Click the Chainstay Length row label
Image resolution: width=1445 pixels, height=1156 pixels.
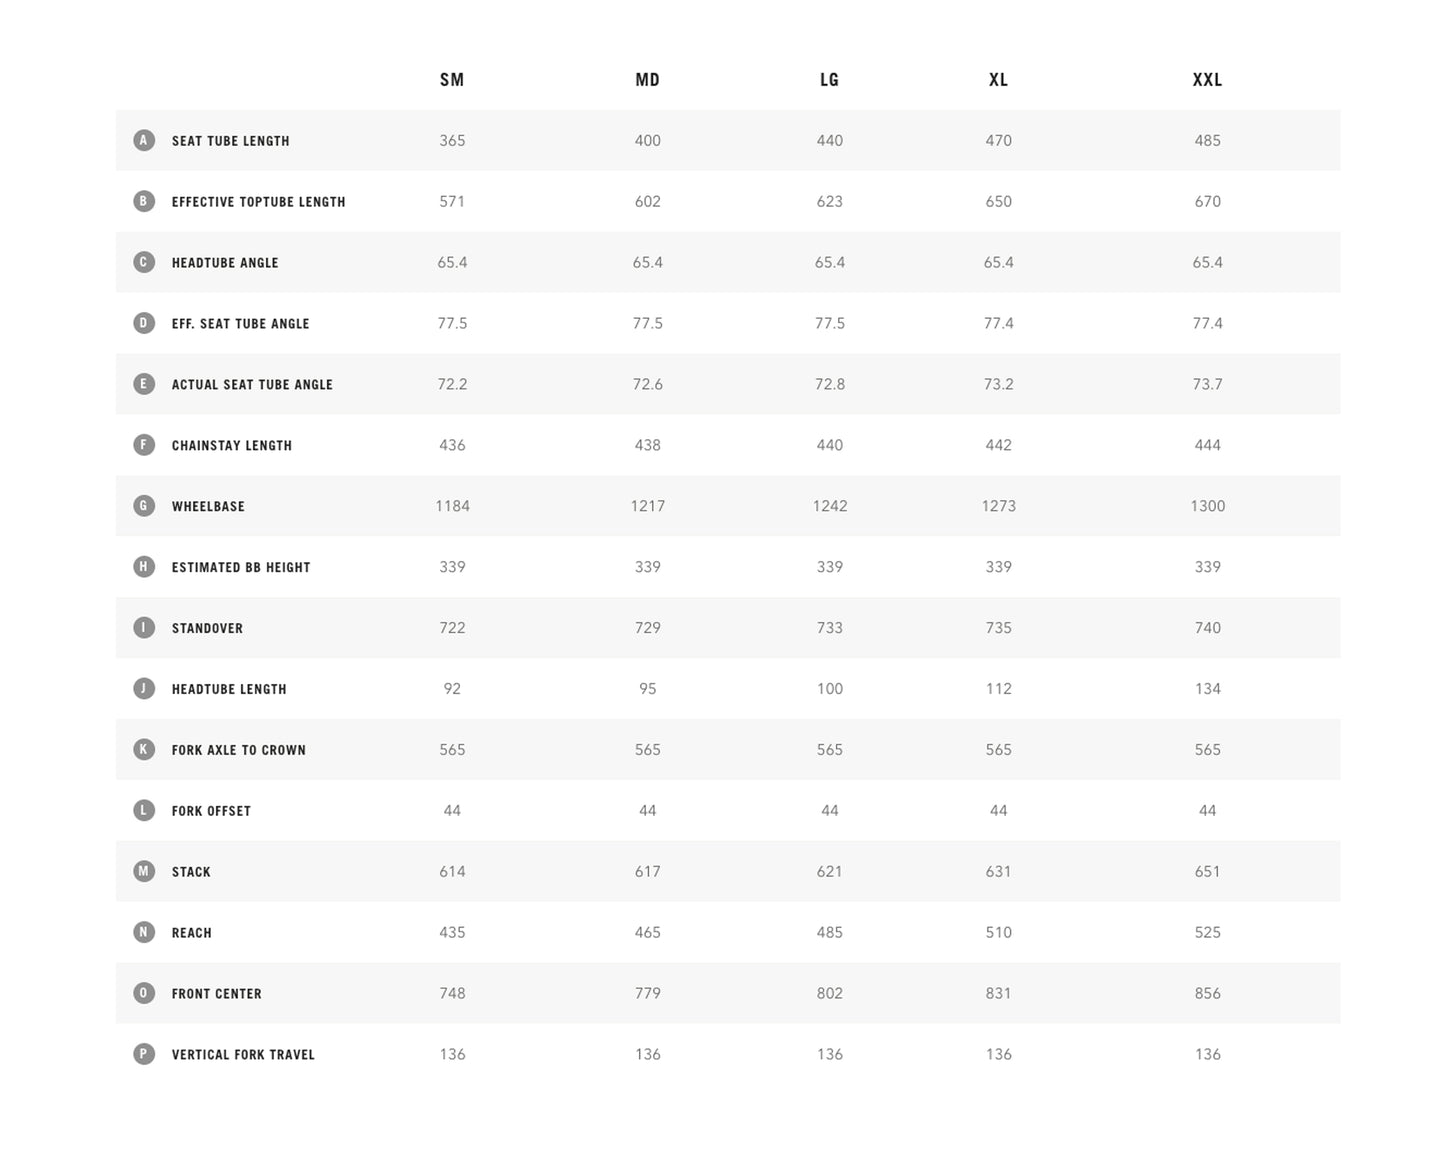(232, 445)
